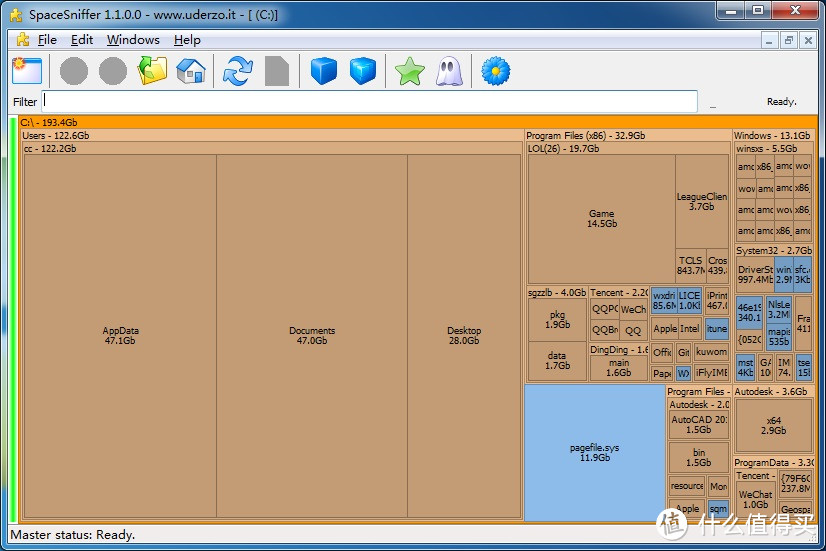Select the bin 1.5Gb block
Viewport: 826px width, 551px height.
[699, 457]
